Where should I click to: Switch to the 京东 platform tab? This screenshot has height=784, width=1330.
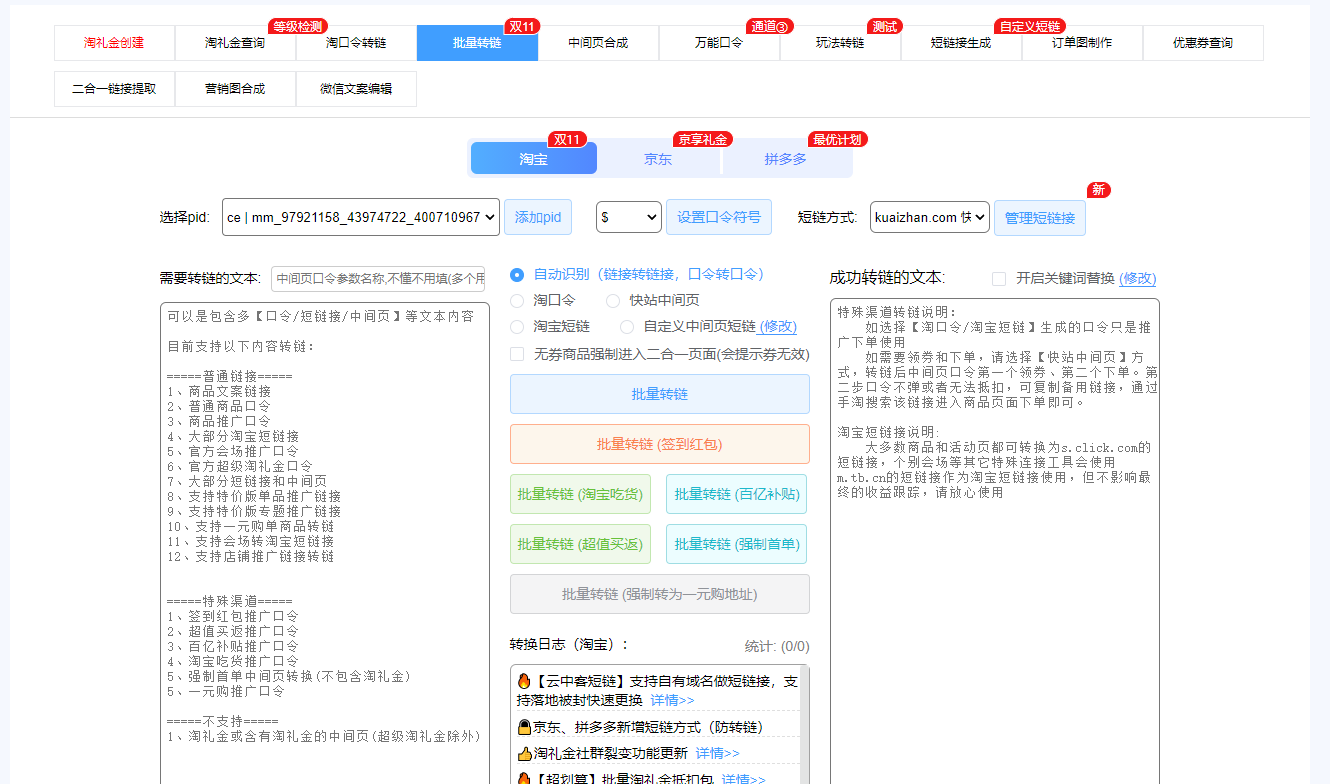coord(658,159)
